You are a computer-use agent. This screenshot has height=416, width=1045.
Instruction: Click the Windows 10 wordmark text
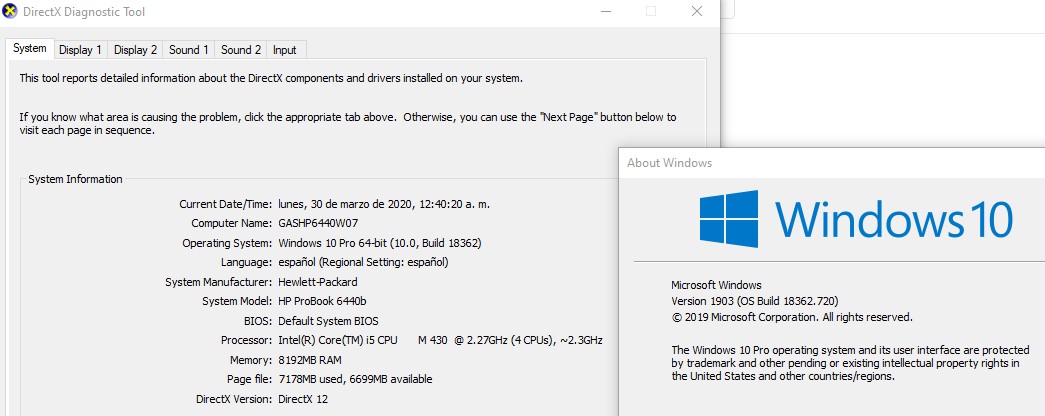click(x=894, y=219)
